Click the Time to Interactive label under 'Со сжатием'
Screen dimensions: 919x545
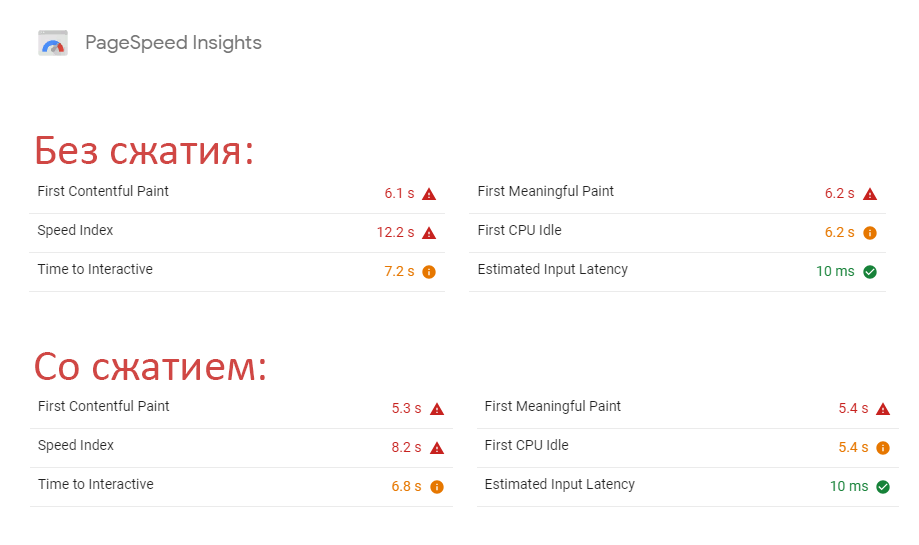(x=96, y=484)
